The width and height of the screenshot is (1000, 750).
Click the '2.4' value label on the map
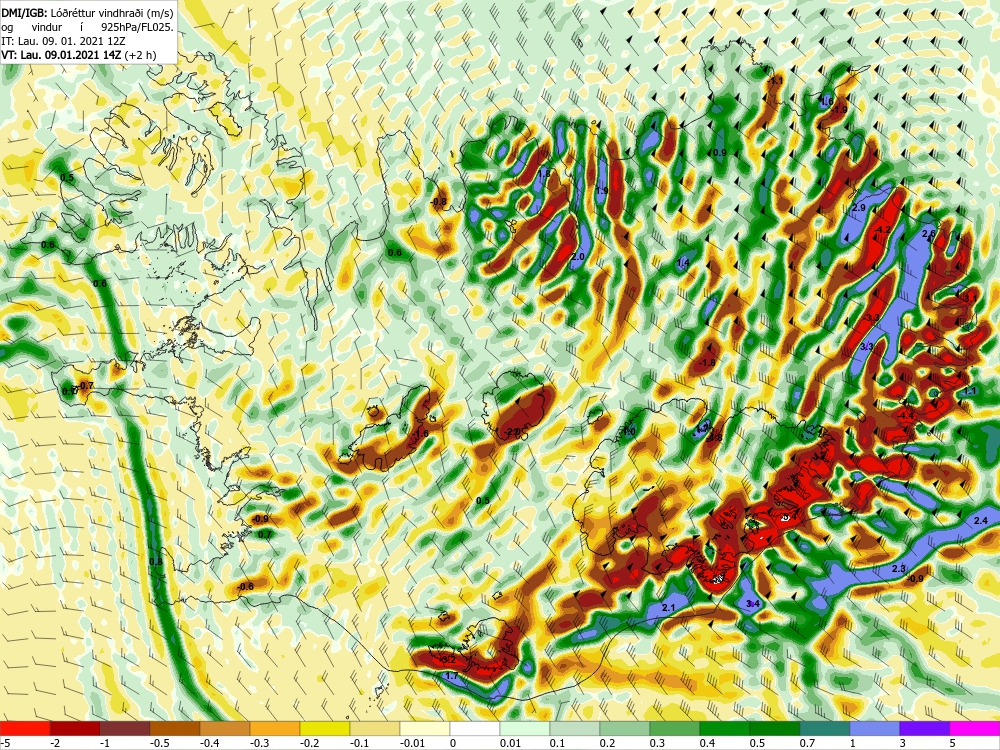[x=981, y=521]
